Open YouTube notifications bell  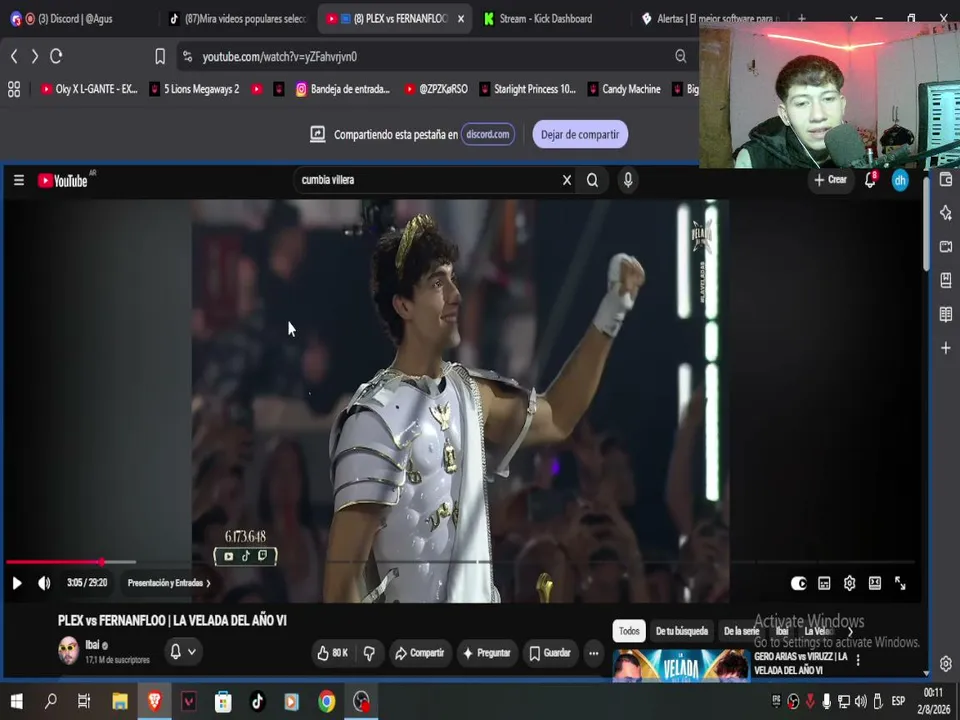tap(870, 180)
